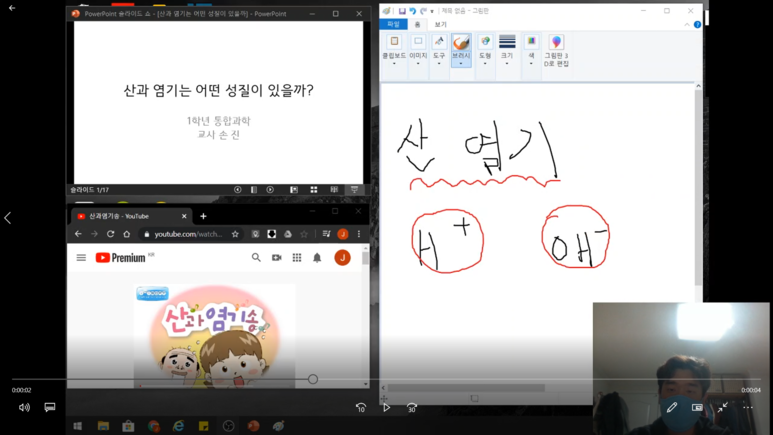
Task: Redo the Paint action
Action: pos(423,11)
